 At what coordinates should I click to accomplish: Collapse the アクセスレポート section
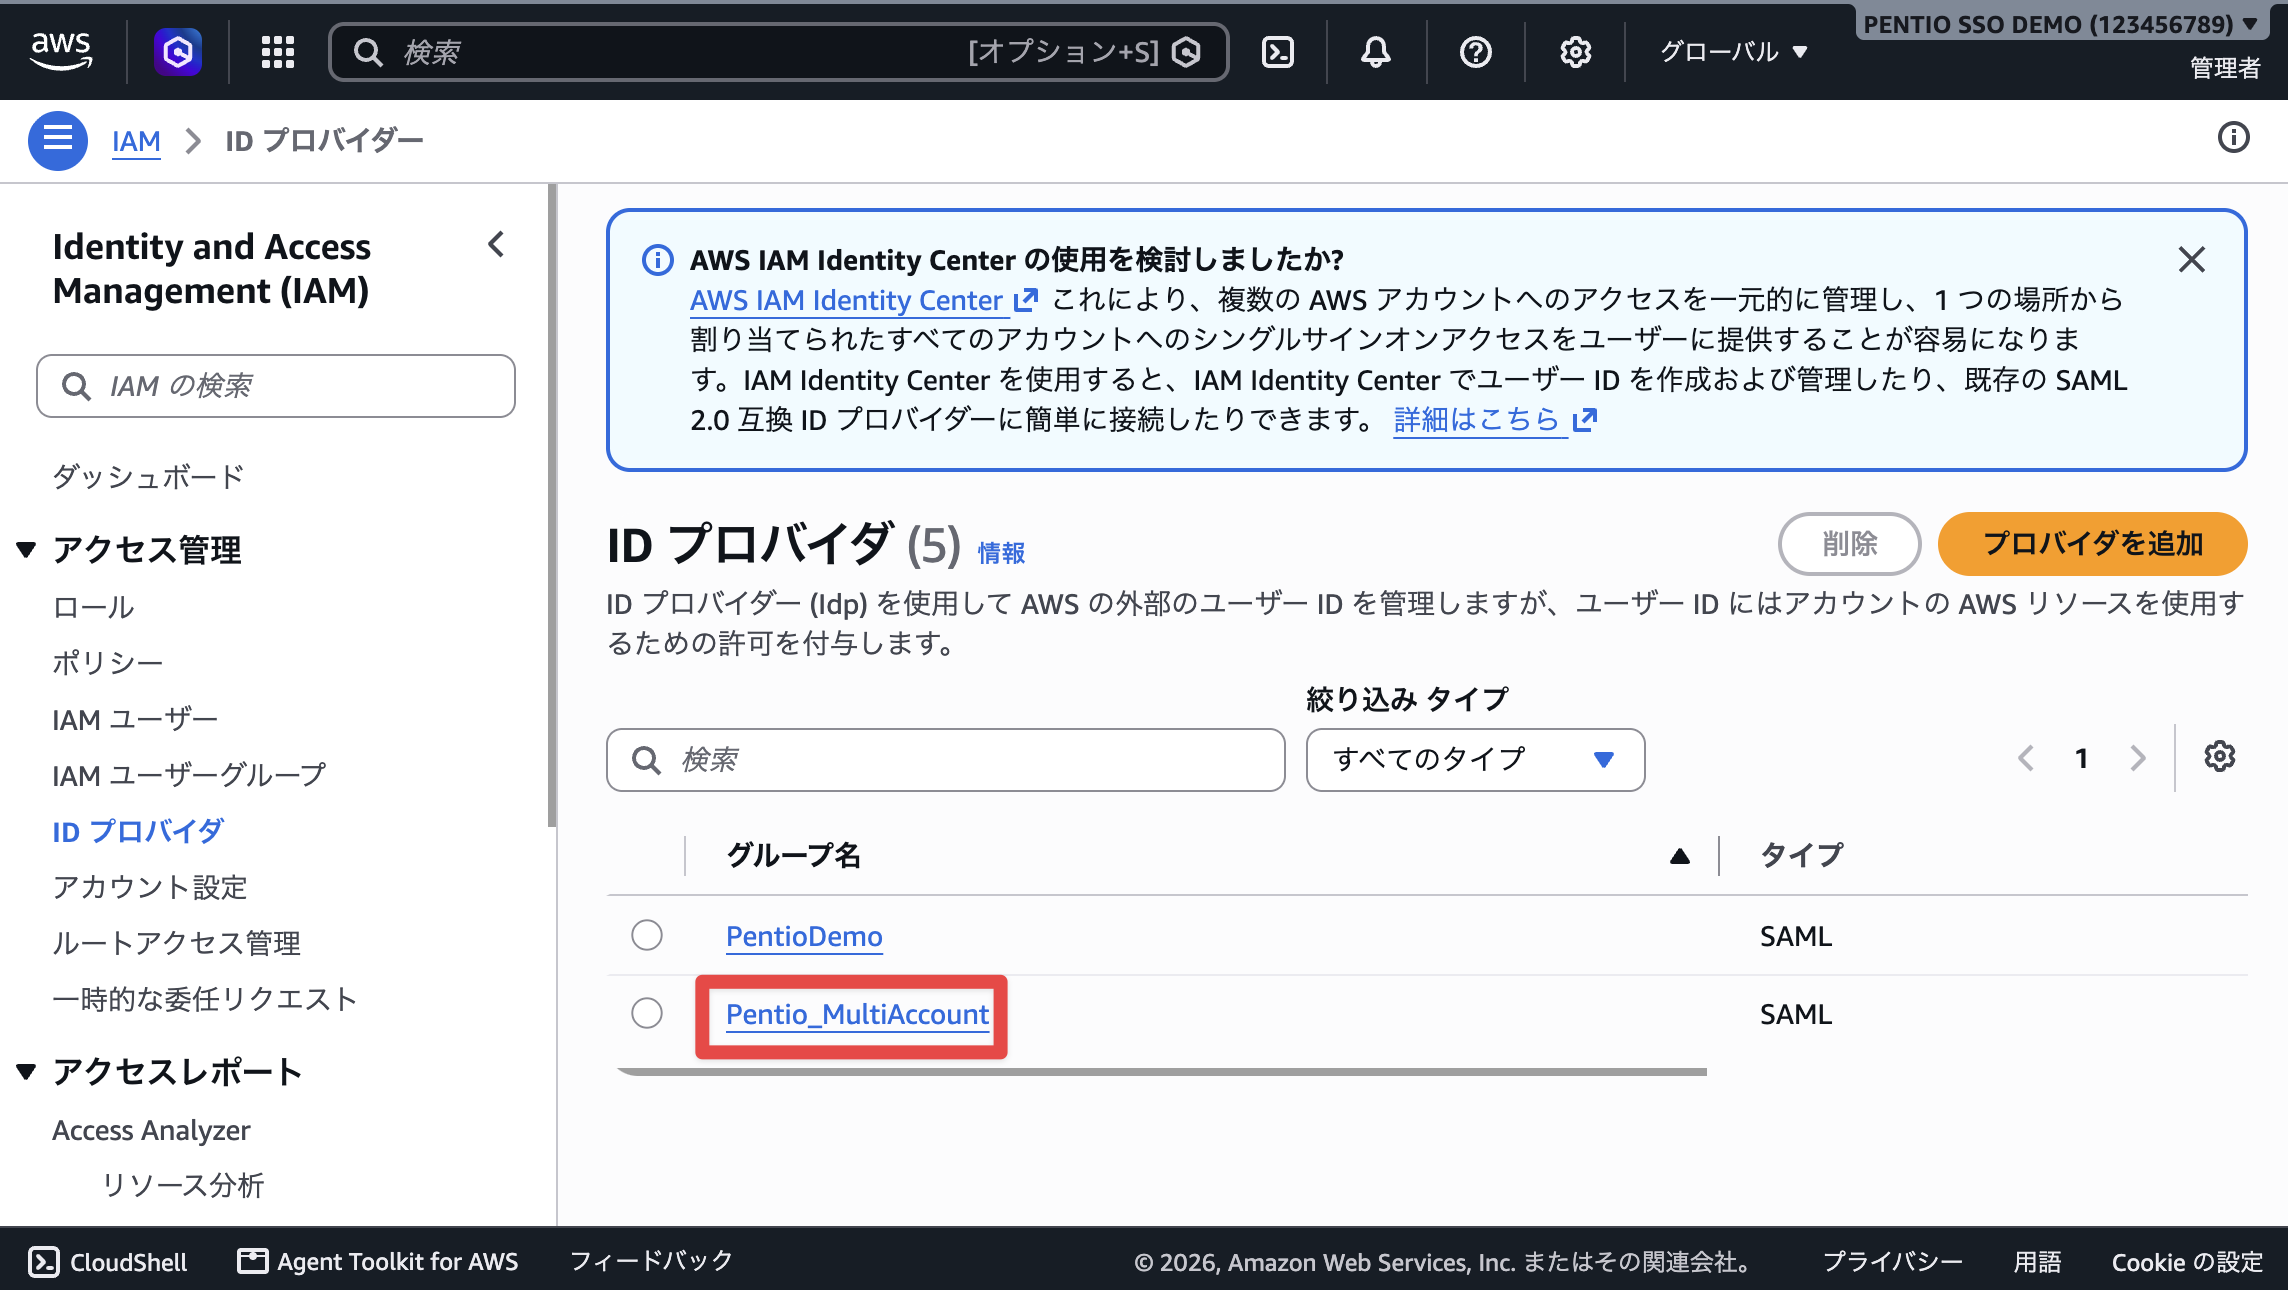click(x=27, y=1072)
